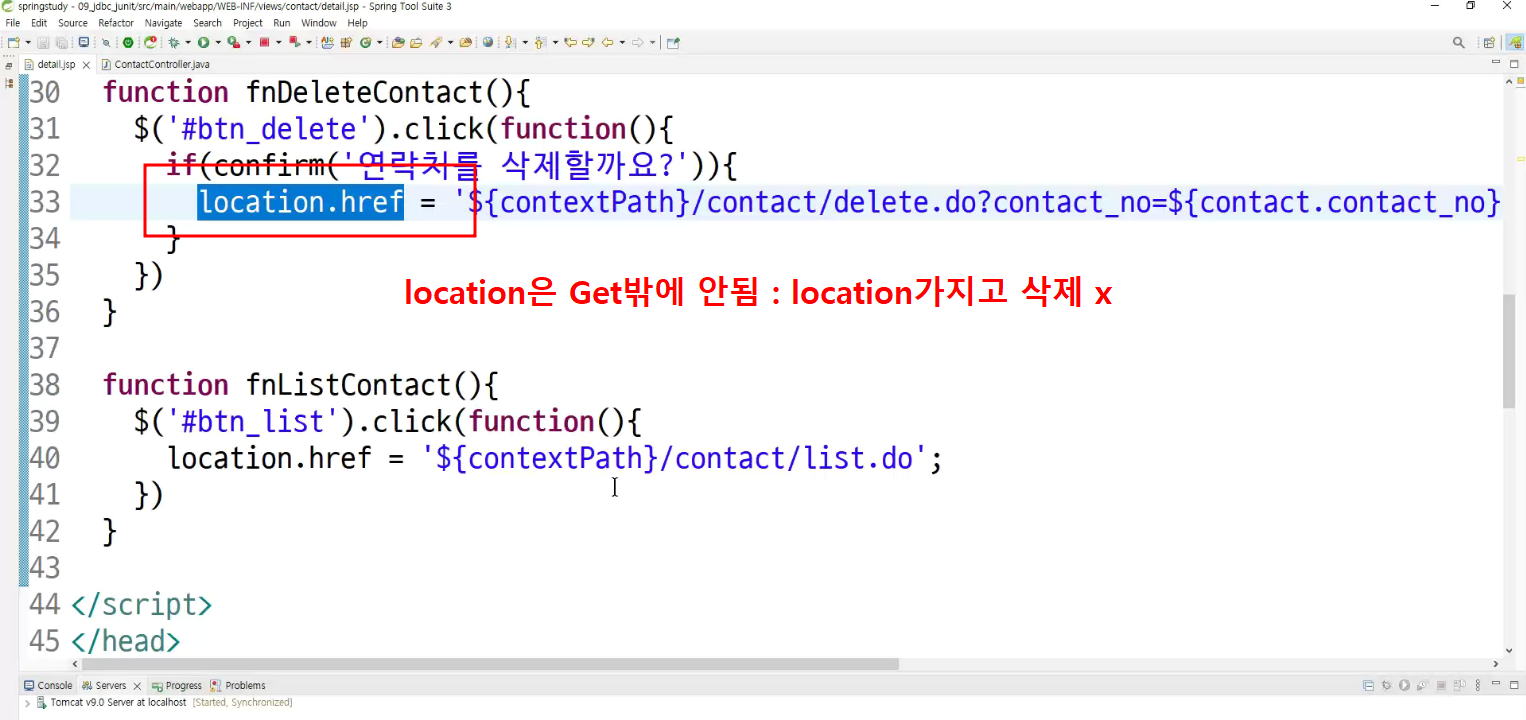The height and width of the screenshot is (720, 1526).
Task: Open the Navigate menu
Action: pos(164,22)
